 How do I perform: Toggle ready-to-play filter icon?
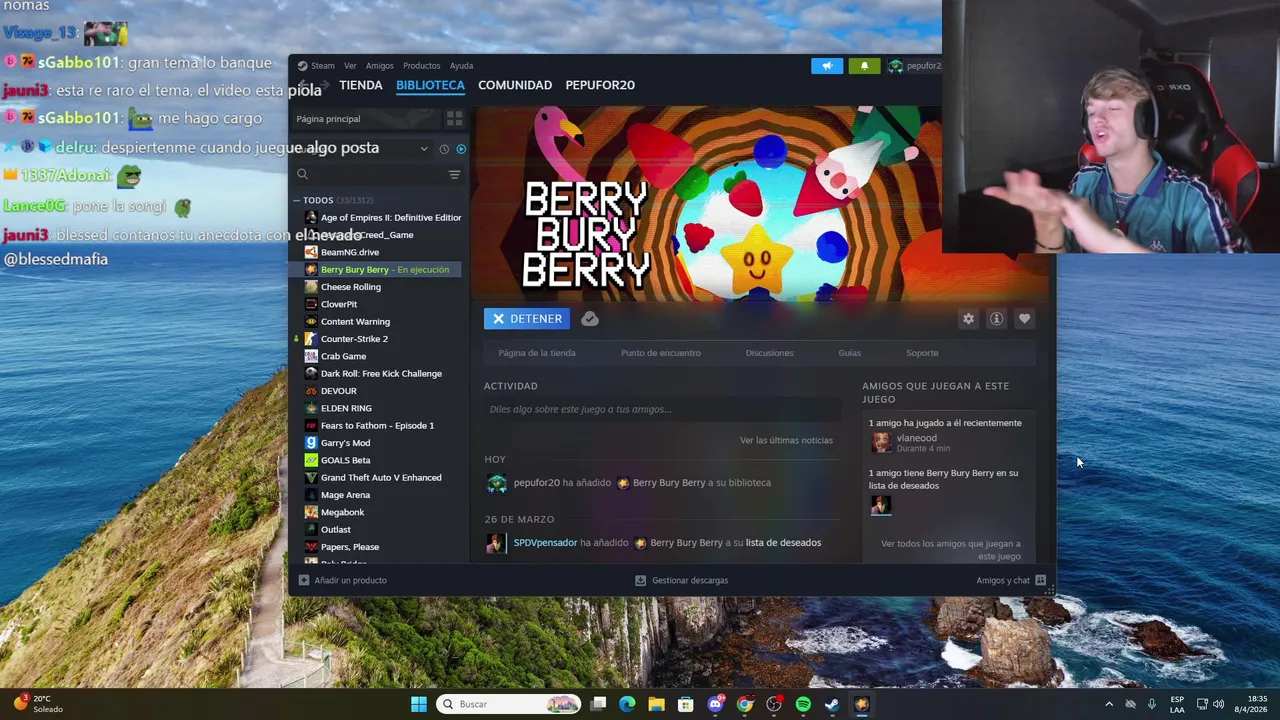point(461,149)
